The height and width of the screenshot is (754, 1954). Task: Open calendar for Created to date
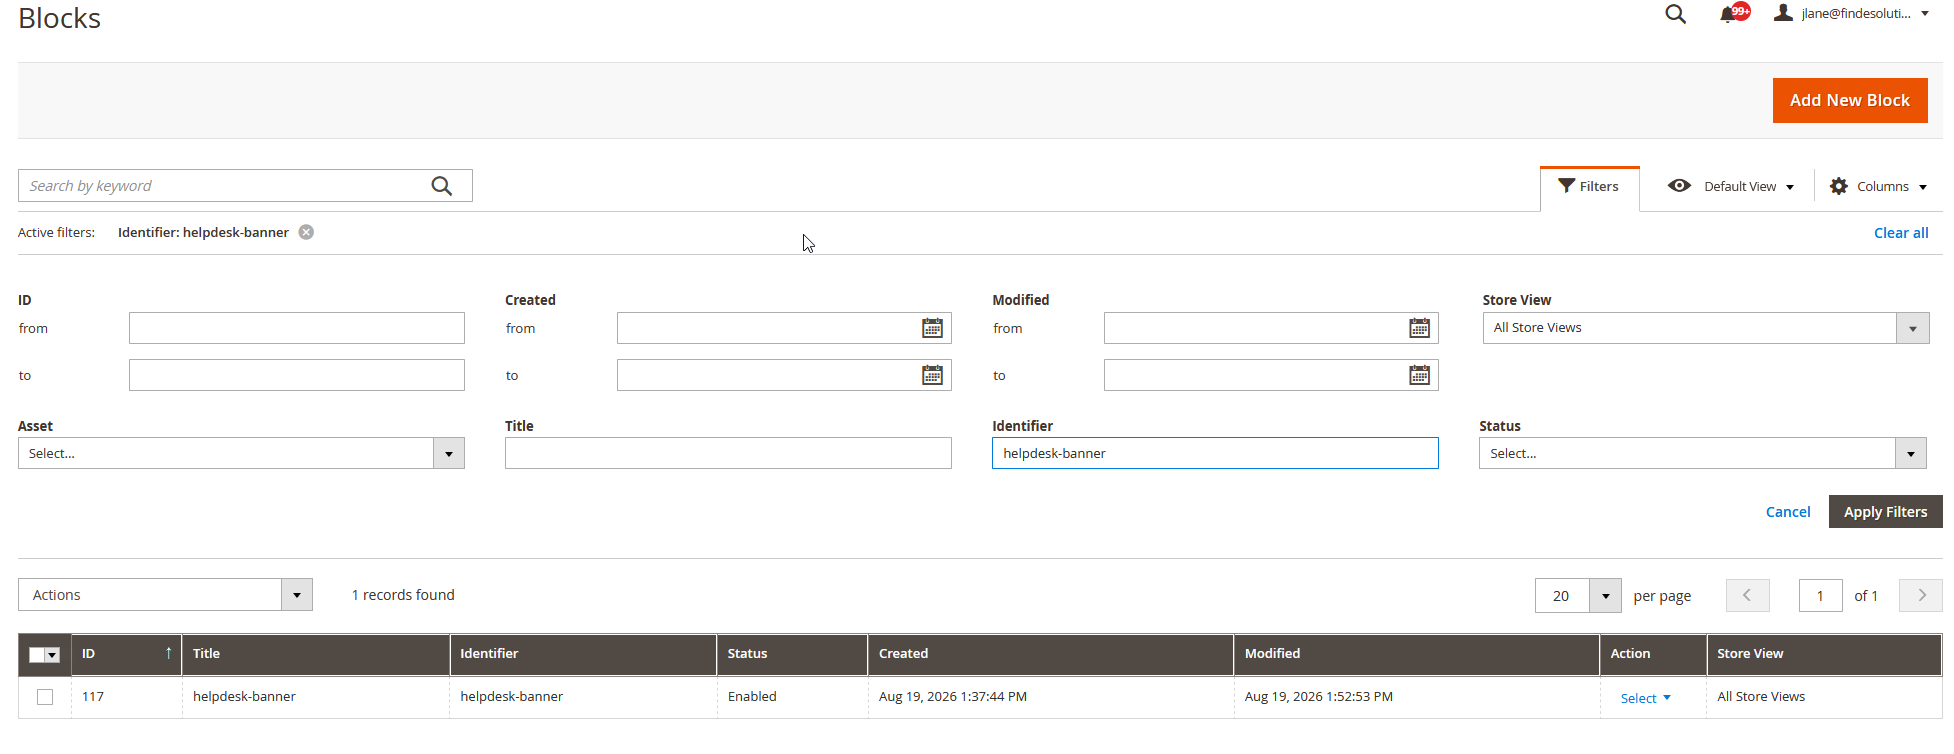932,375
